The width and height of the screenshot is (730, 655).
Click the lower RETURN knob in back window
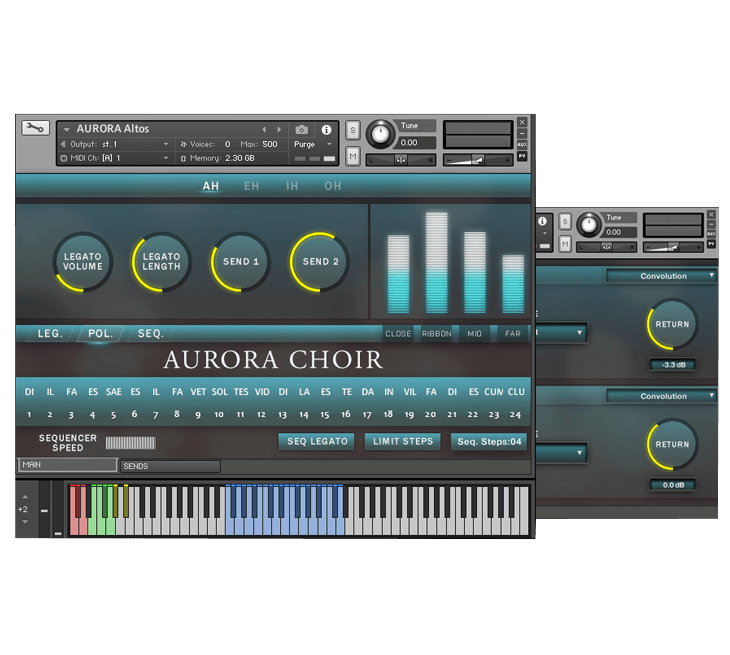tap(672, 445)
